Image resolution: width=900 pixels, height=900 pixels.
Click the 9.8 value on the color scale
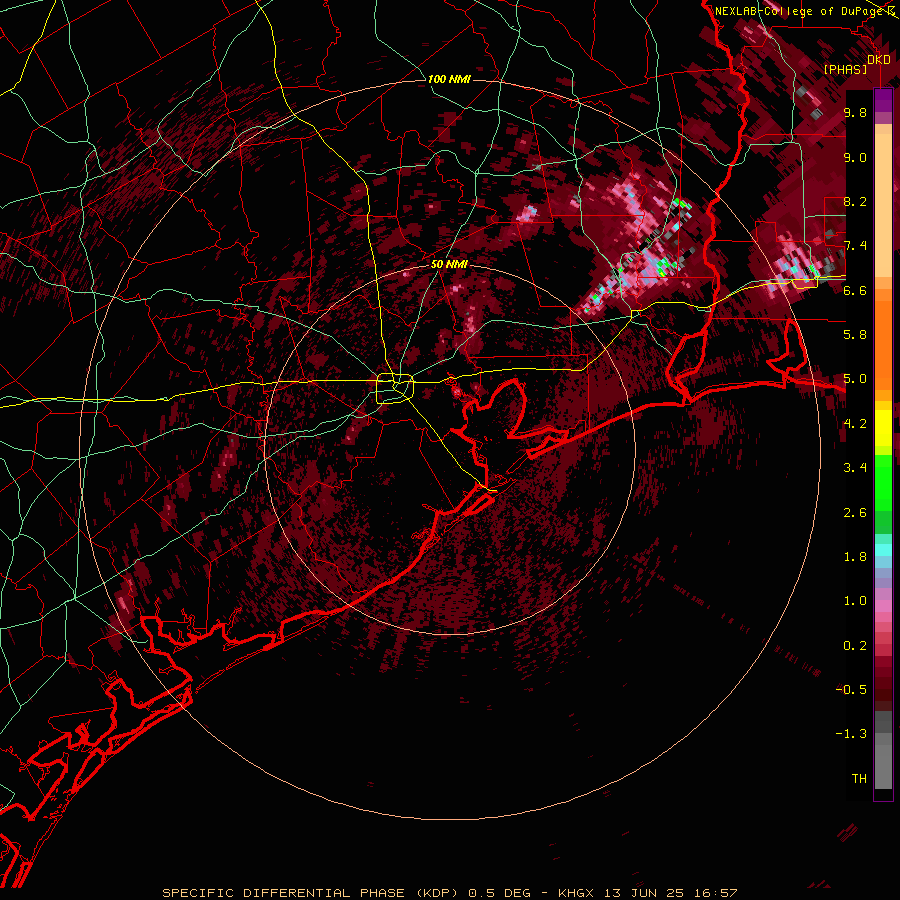point(855,112)
